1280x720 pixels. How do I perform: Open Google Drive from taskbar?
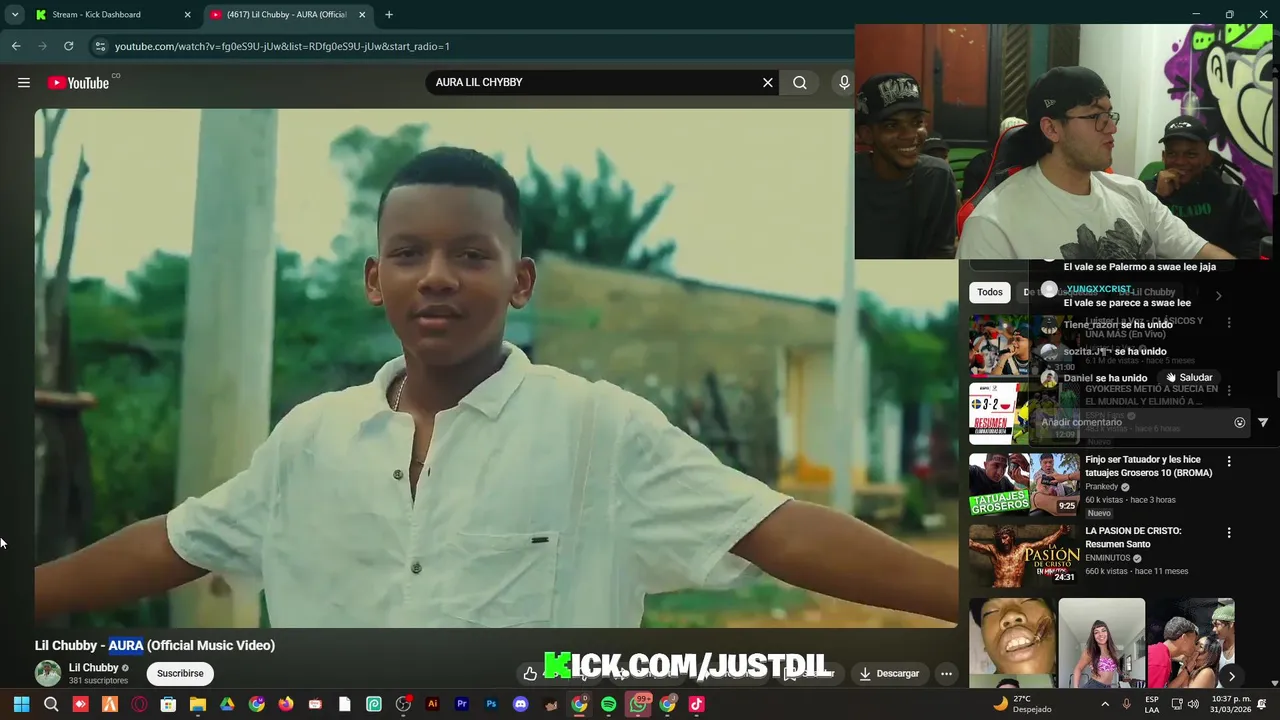(227, 704)
